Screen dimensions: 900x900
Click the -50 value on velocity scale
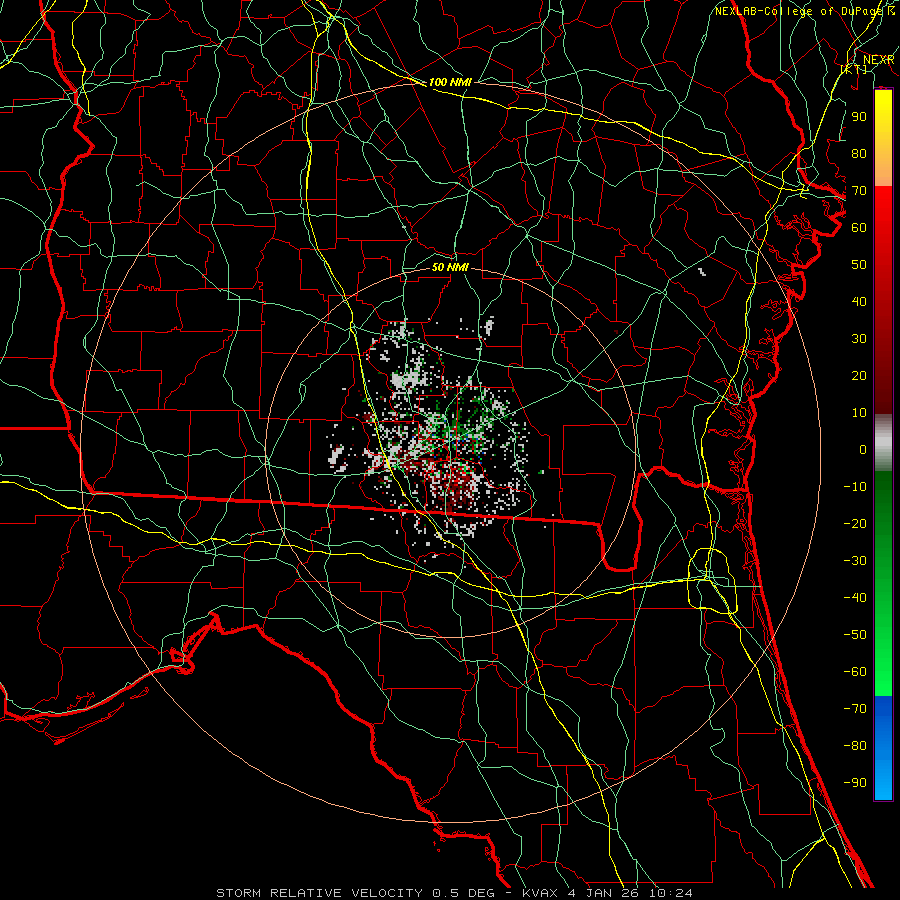pyautogui.click(x=855, y=635)
